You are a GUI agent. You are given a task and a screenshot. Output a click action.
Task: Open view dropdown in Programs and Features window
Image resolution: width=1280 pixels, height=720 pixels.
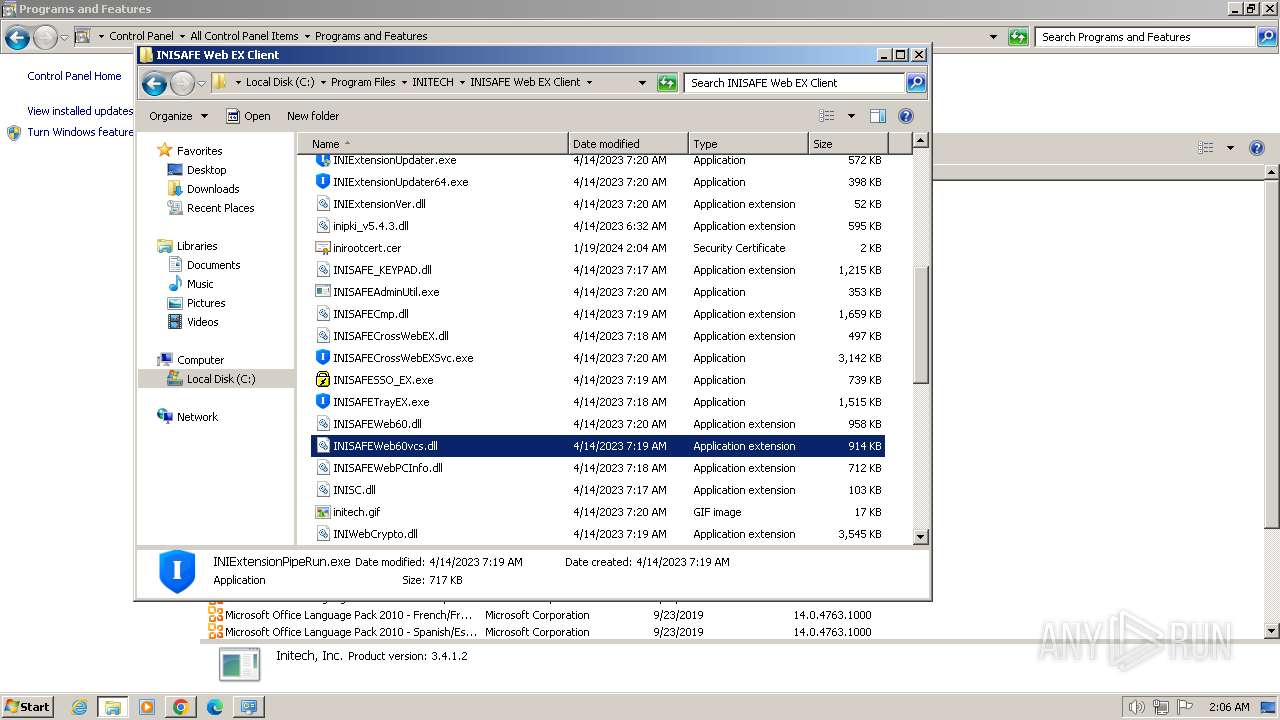click(x=1230, y=148)
